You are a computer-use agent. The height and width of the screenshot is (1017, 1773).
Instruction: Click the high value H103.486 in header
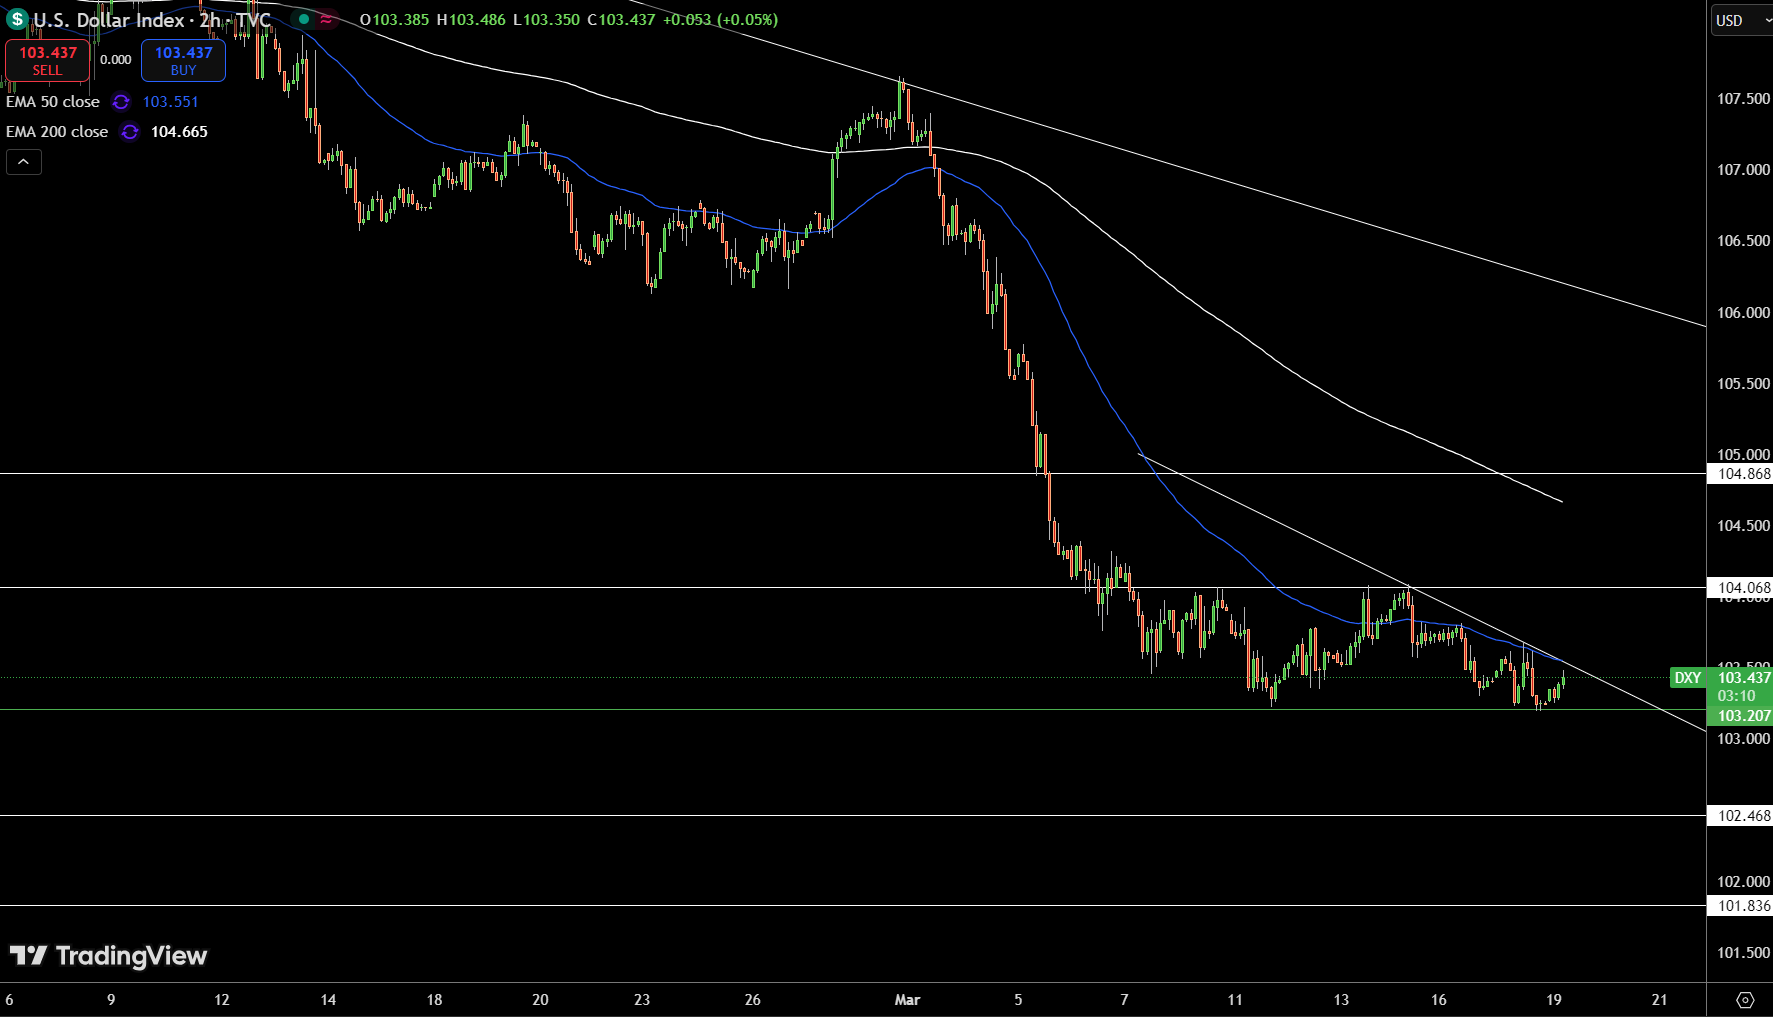471,20
